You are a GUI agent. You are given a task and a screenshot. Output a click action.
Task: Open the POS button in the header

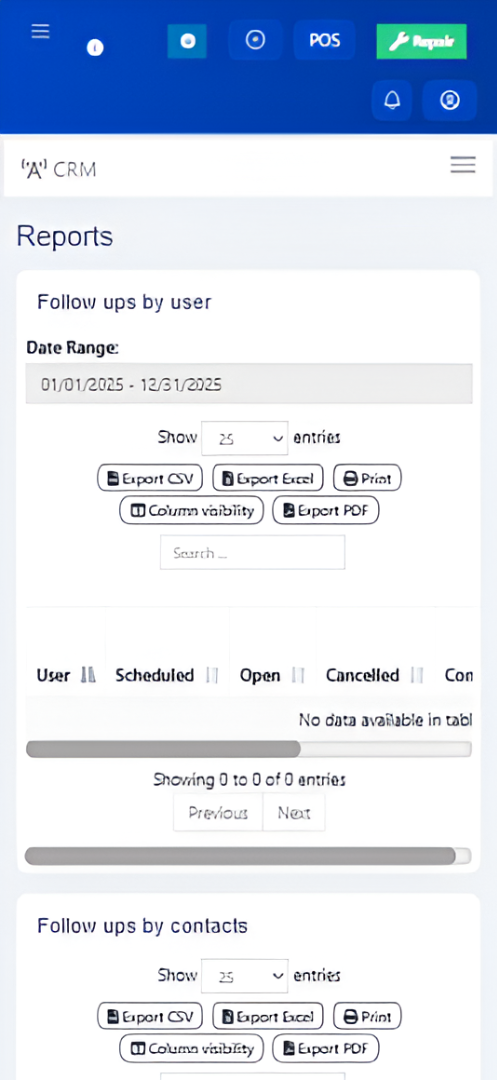[x=324, y=40]
